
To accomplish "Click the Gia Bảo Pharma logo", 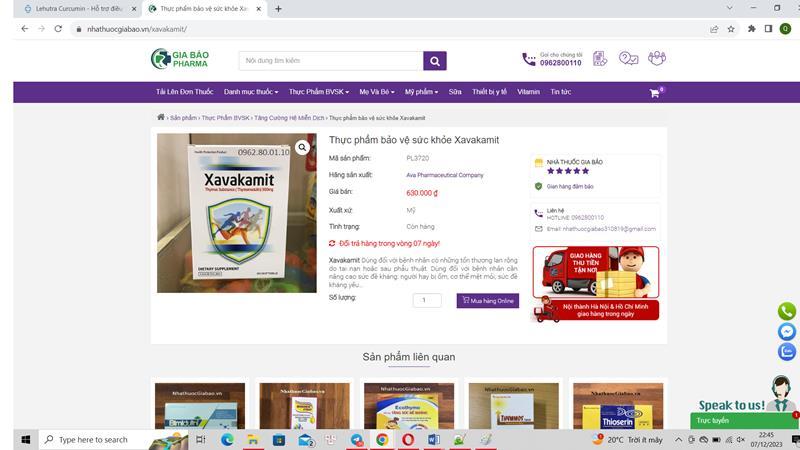I will tap(180, 59).
